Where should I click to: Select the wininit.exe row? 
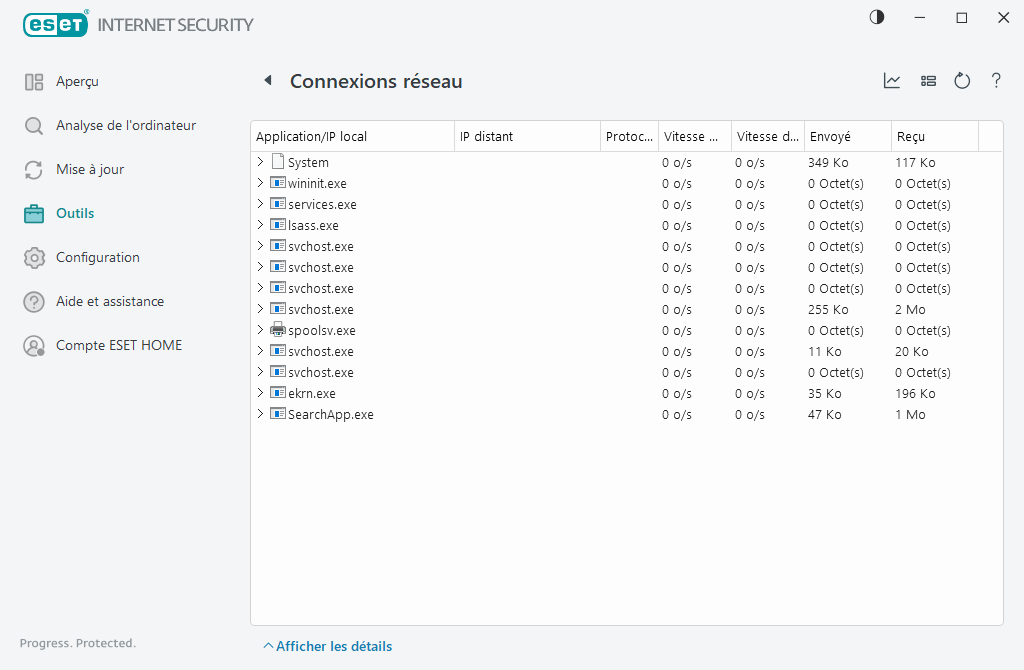coord(317,183)
